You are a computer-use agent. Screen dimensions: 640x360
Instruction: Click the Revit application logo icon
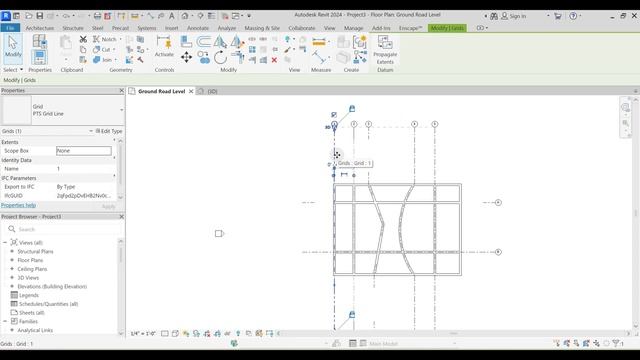tap(6, 16)
